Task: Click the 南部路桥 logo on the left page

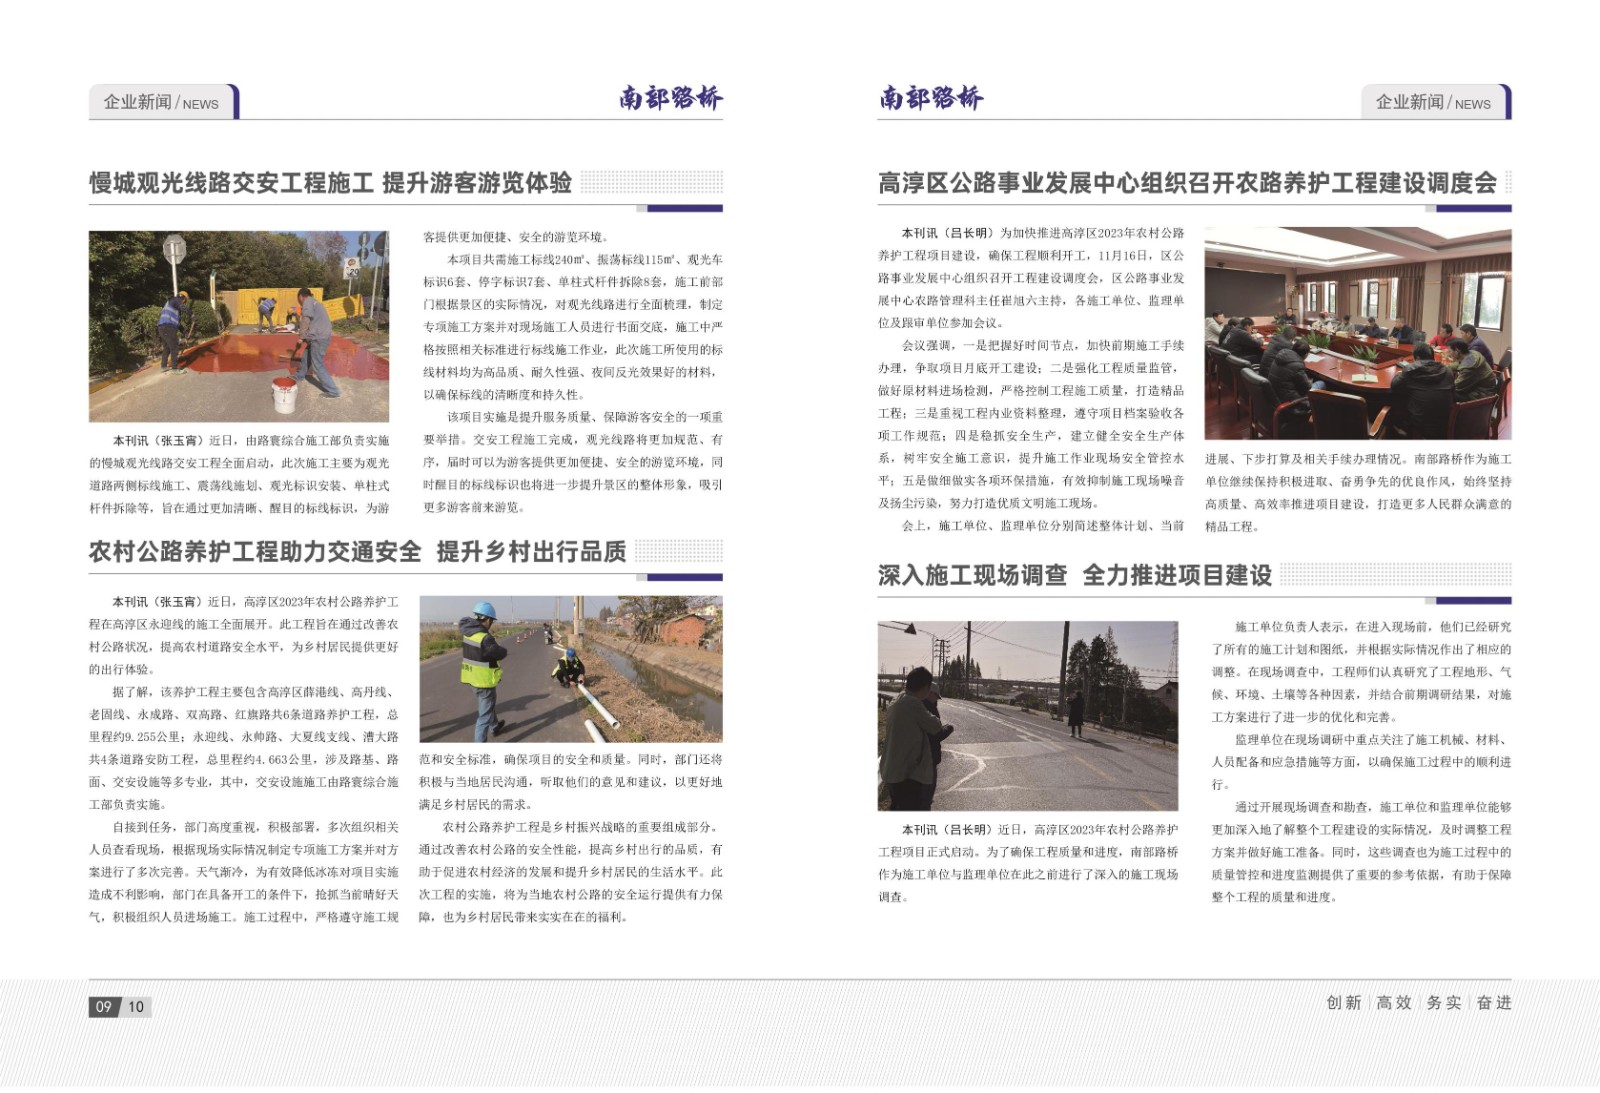Action: coord(670,98)
